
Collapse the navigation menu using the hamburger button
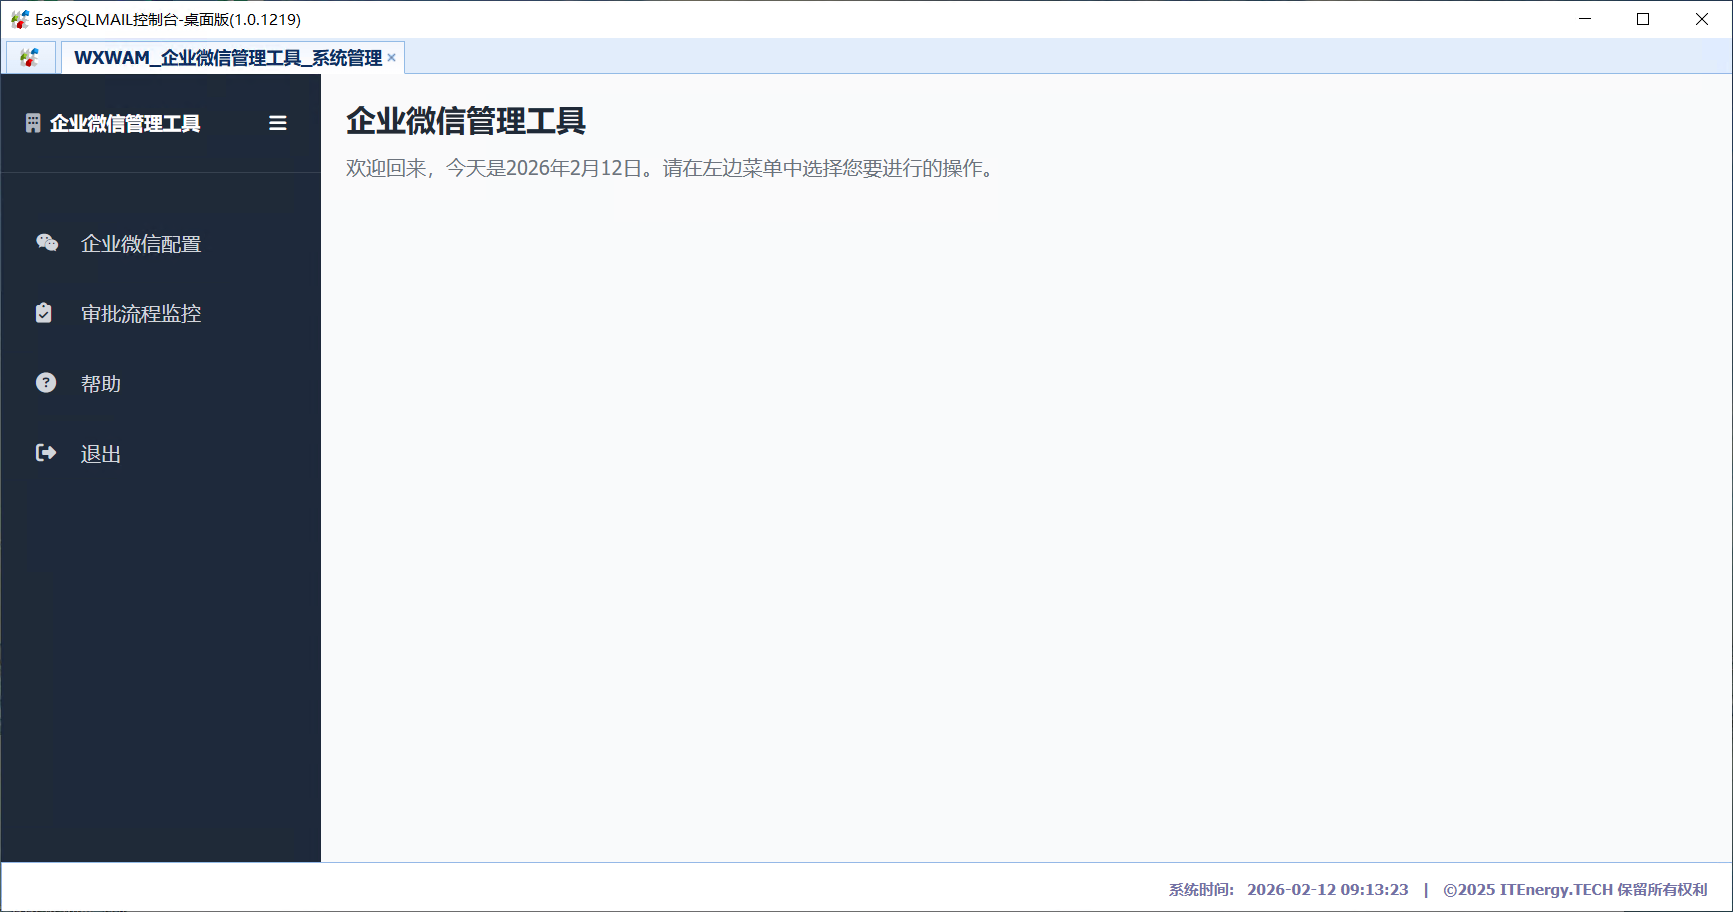[x=277, y=122]
